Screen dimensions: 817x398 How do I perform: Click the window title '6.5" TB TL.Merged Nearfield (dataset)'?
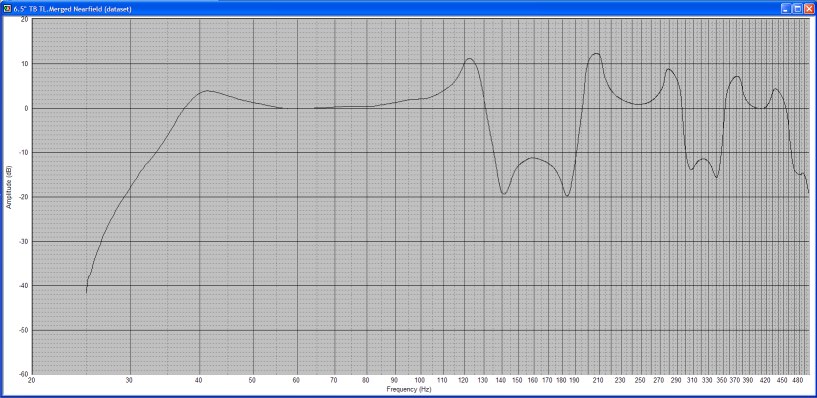(72, 9)
